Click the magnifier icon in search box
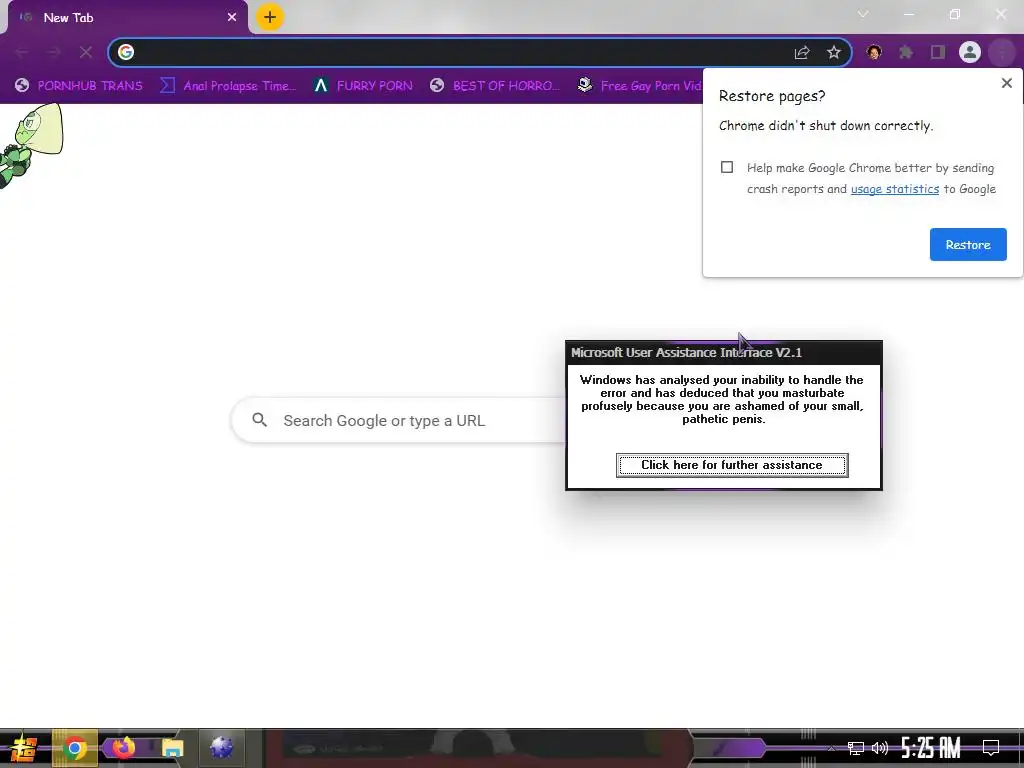 tap(259, 420)
